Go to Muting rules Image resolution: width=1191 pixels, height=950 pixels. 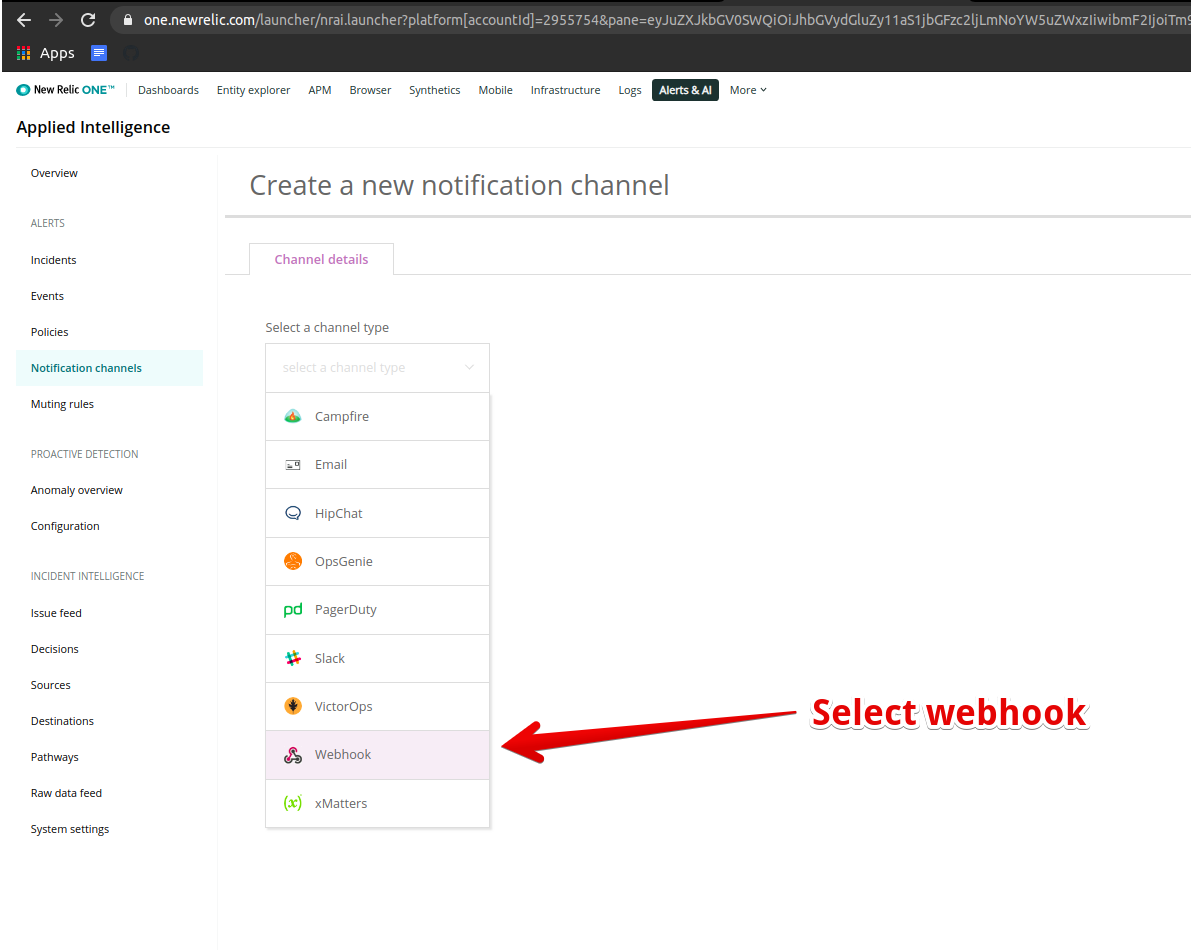click(x=62, y=404)
